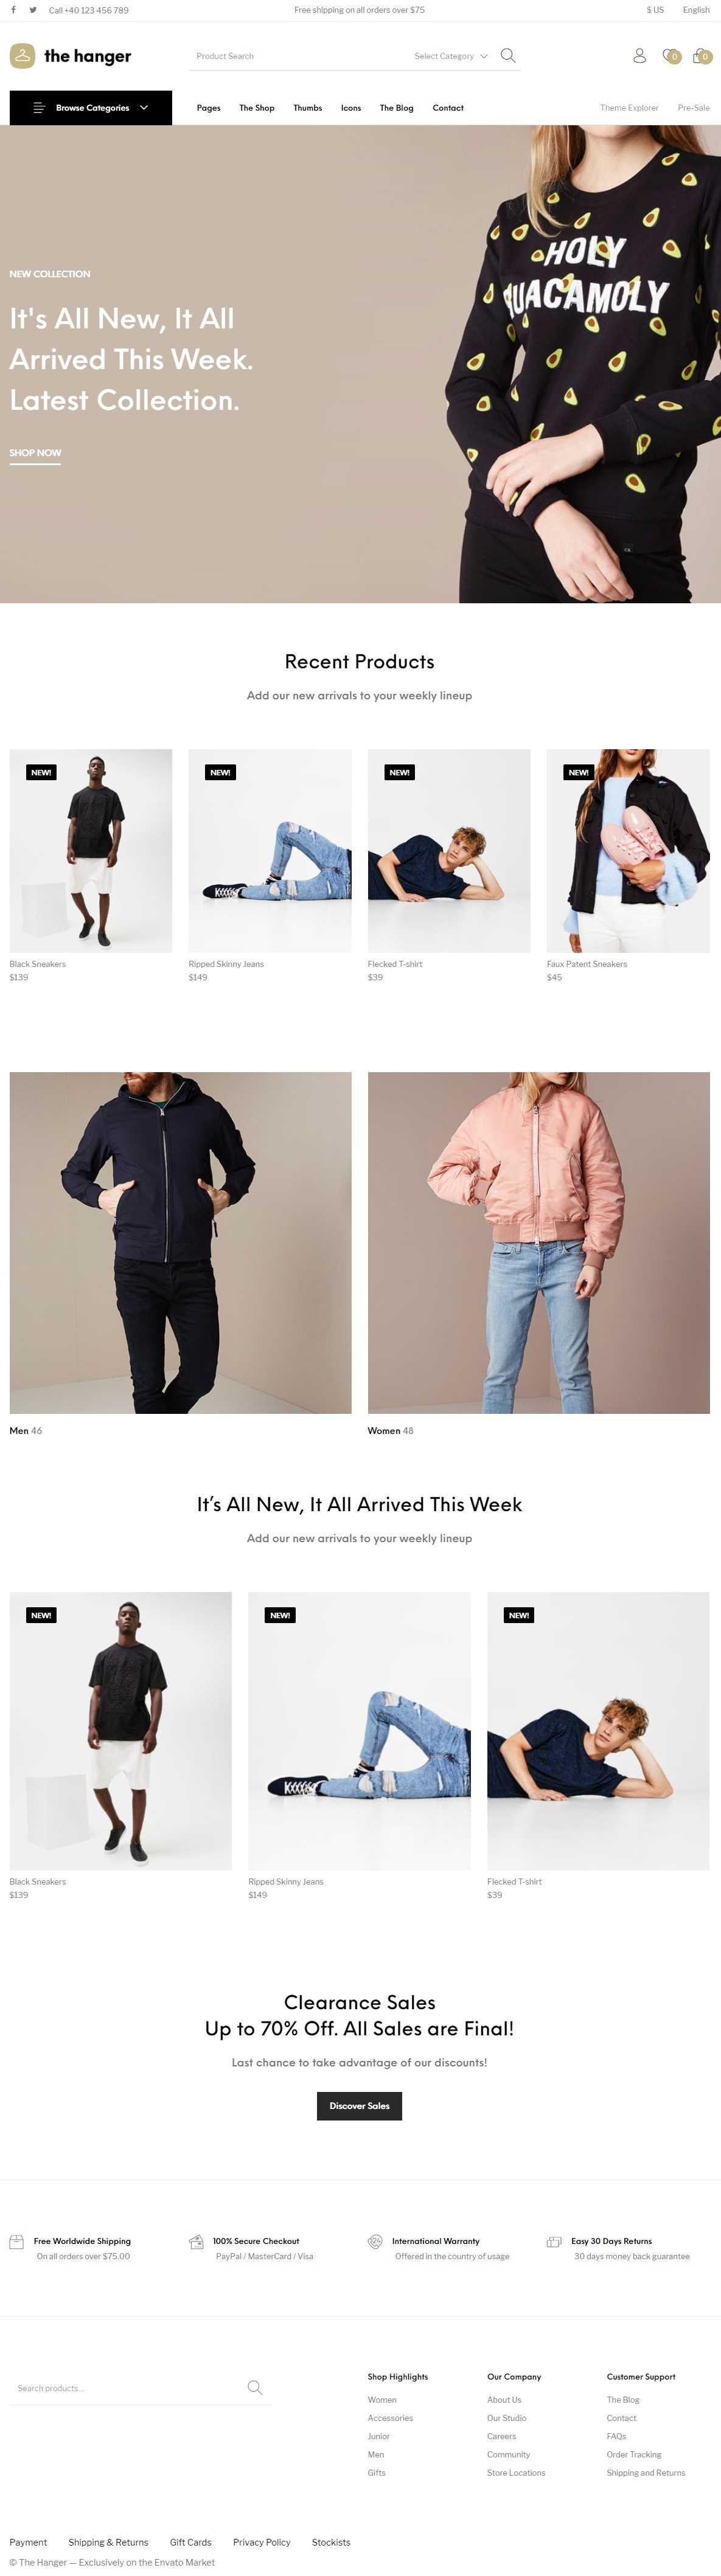
Task: Open the user account icon
Action: pyautogui.click(x=639, y=56)
